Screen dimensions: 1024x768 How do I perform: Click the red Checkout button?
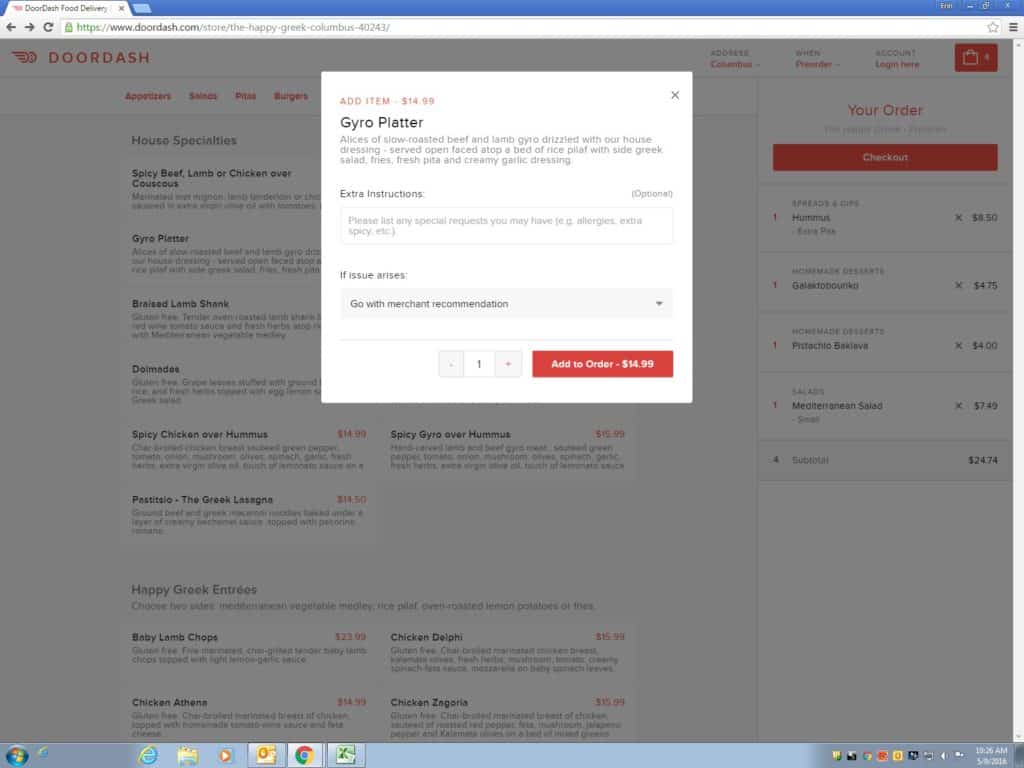[885, 157]
